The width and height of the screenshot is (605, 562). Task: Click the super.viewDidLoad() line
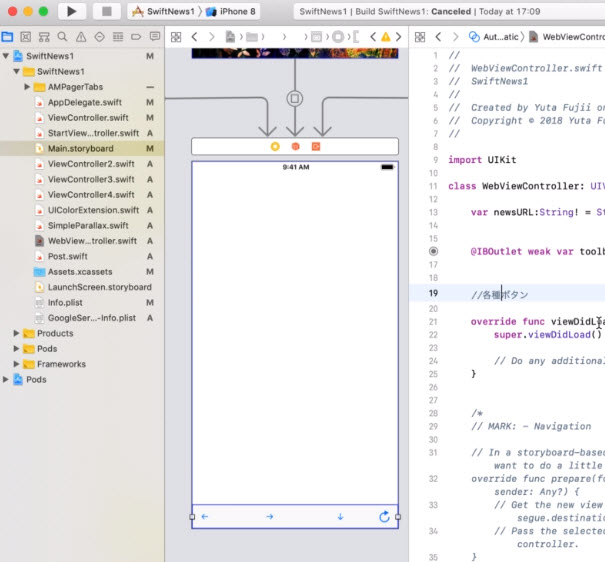point(548,335)
